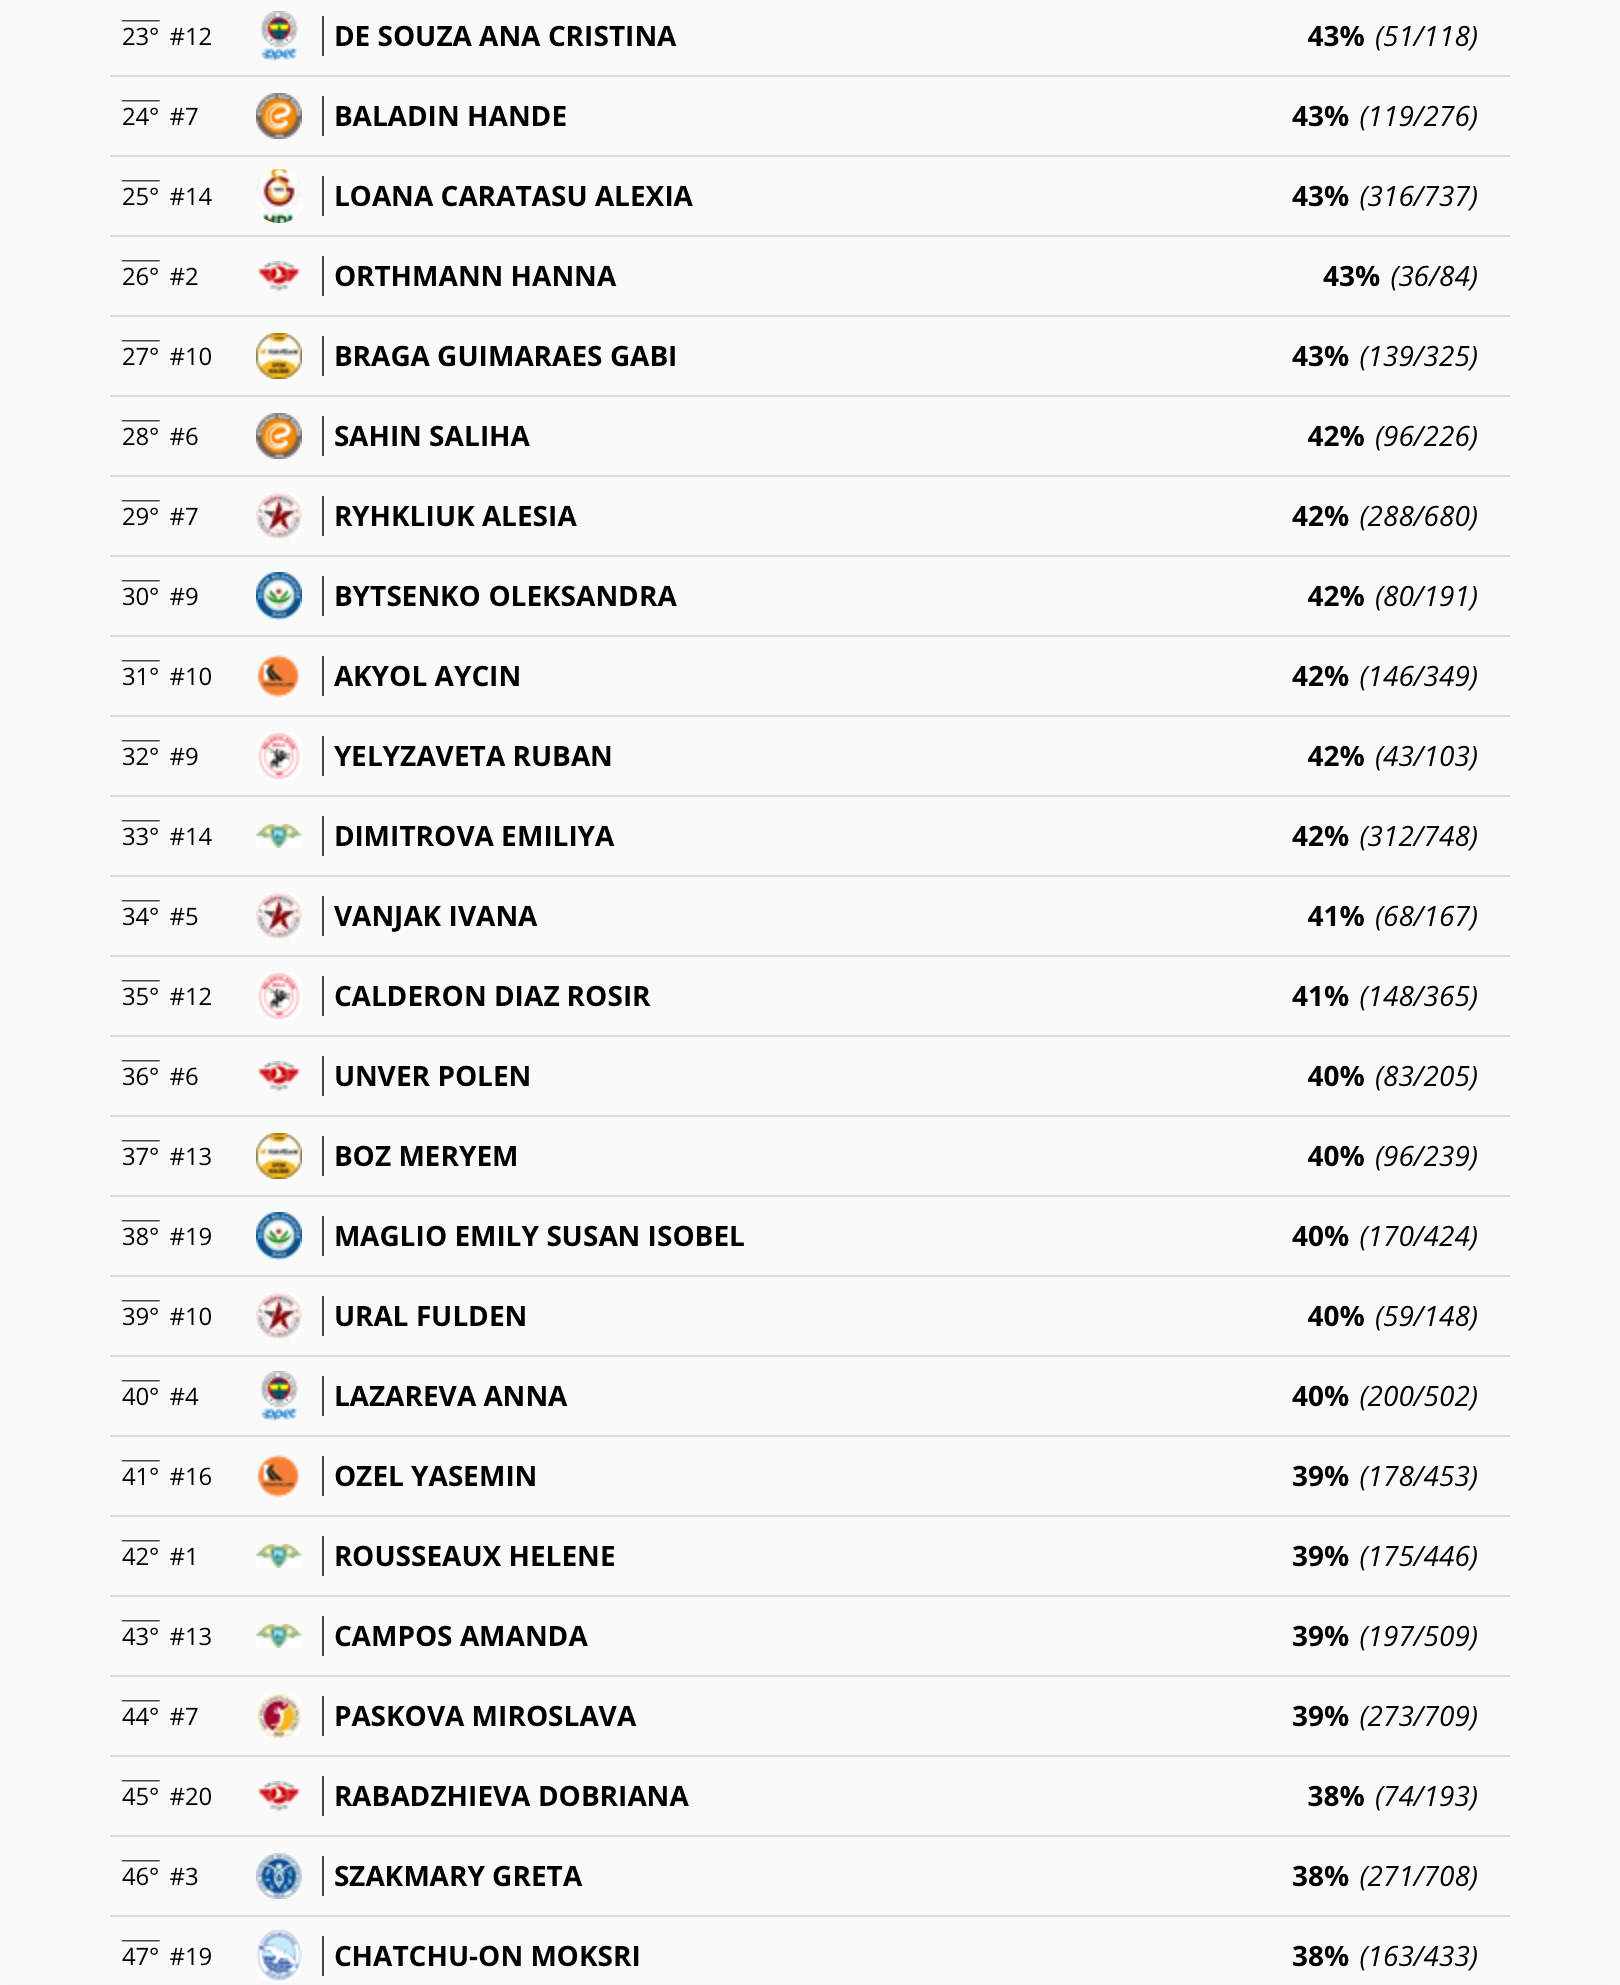Click the team logo beside De Souza Ana Cristina
Screen dimensions: 1620x1985
pos(279,36)
